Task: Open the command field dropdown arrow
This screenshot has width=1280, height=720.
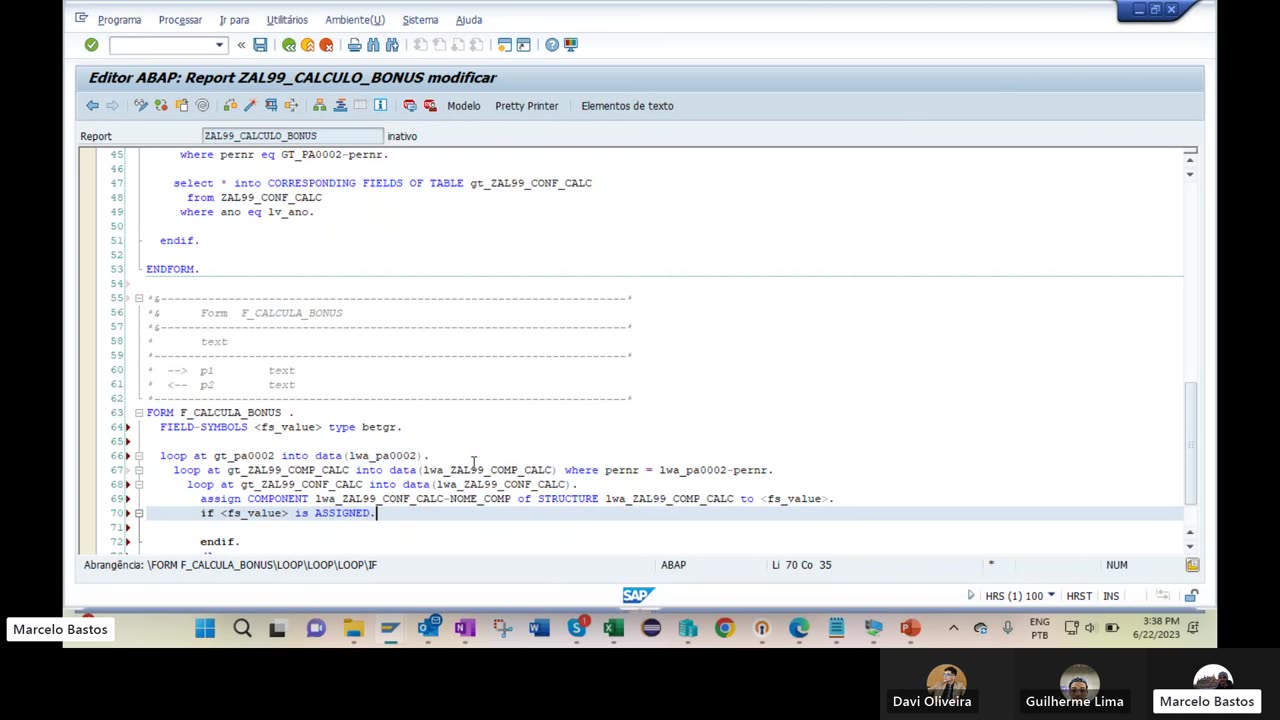Action: (x=219, y=45)
